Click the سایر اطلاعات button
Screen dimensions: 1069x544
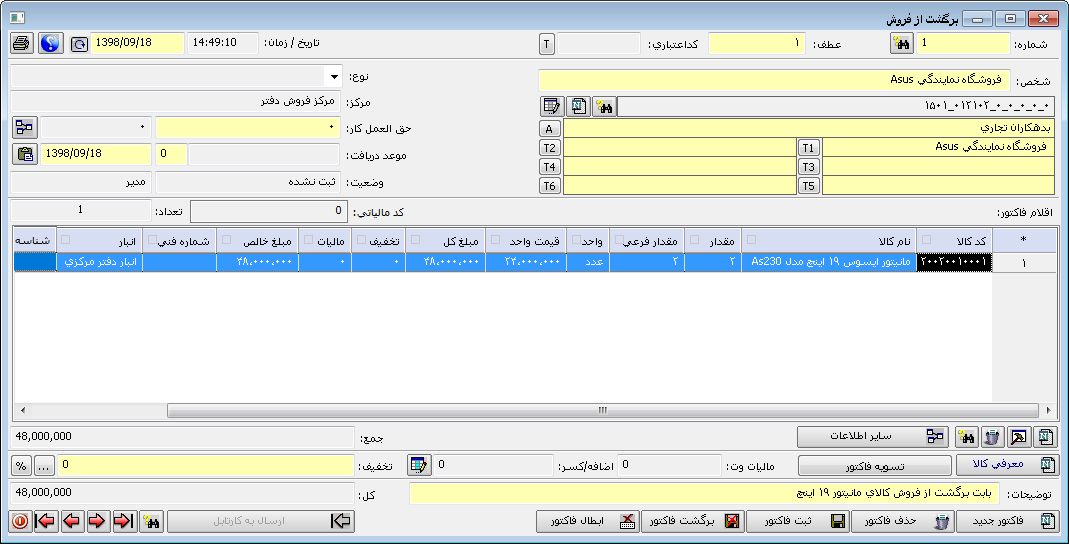(872, 437)
